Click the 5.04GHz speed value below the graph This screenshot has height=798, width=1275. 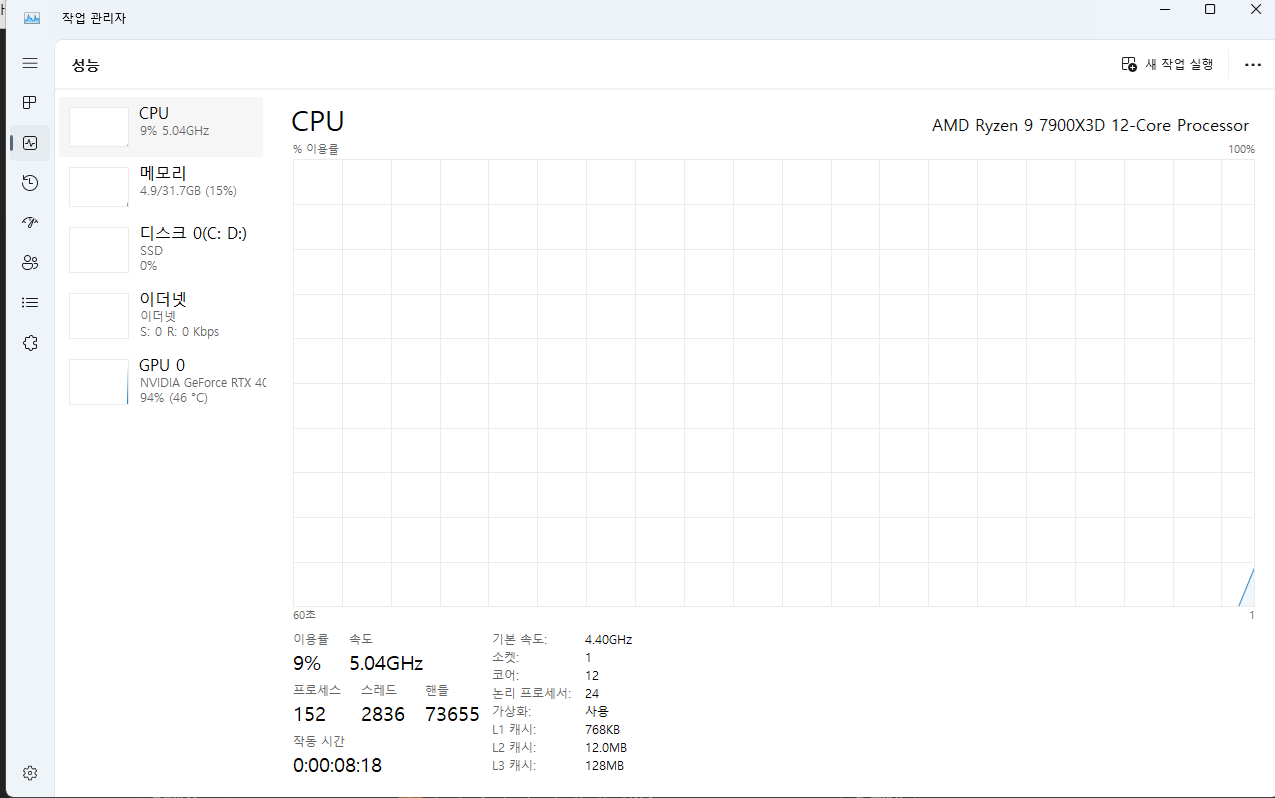pos(386,663)
